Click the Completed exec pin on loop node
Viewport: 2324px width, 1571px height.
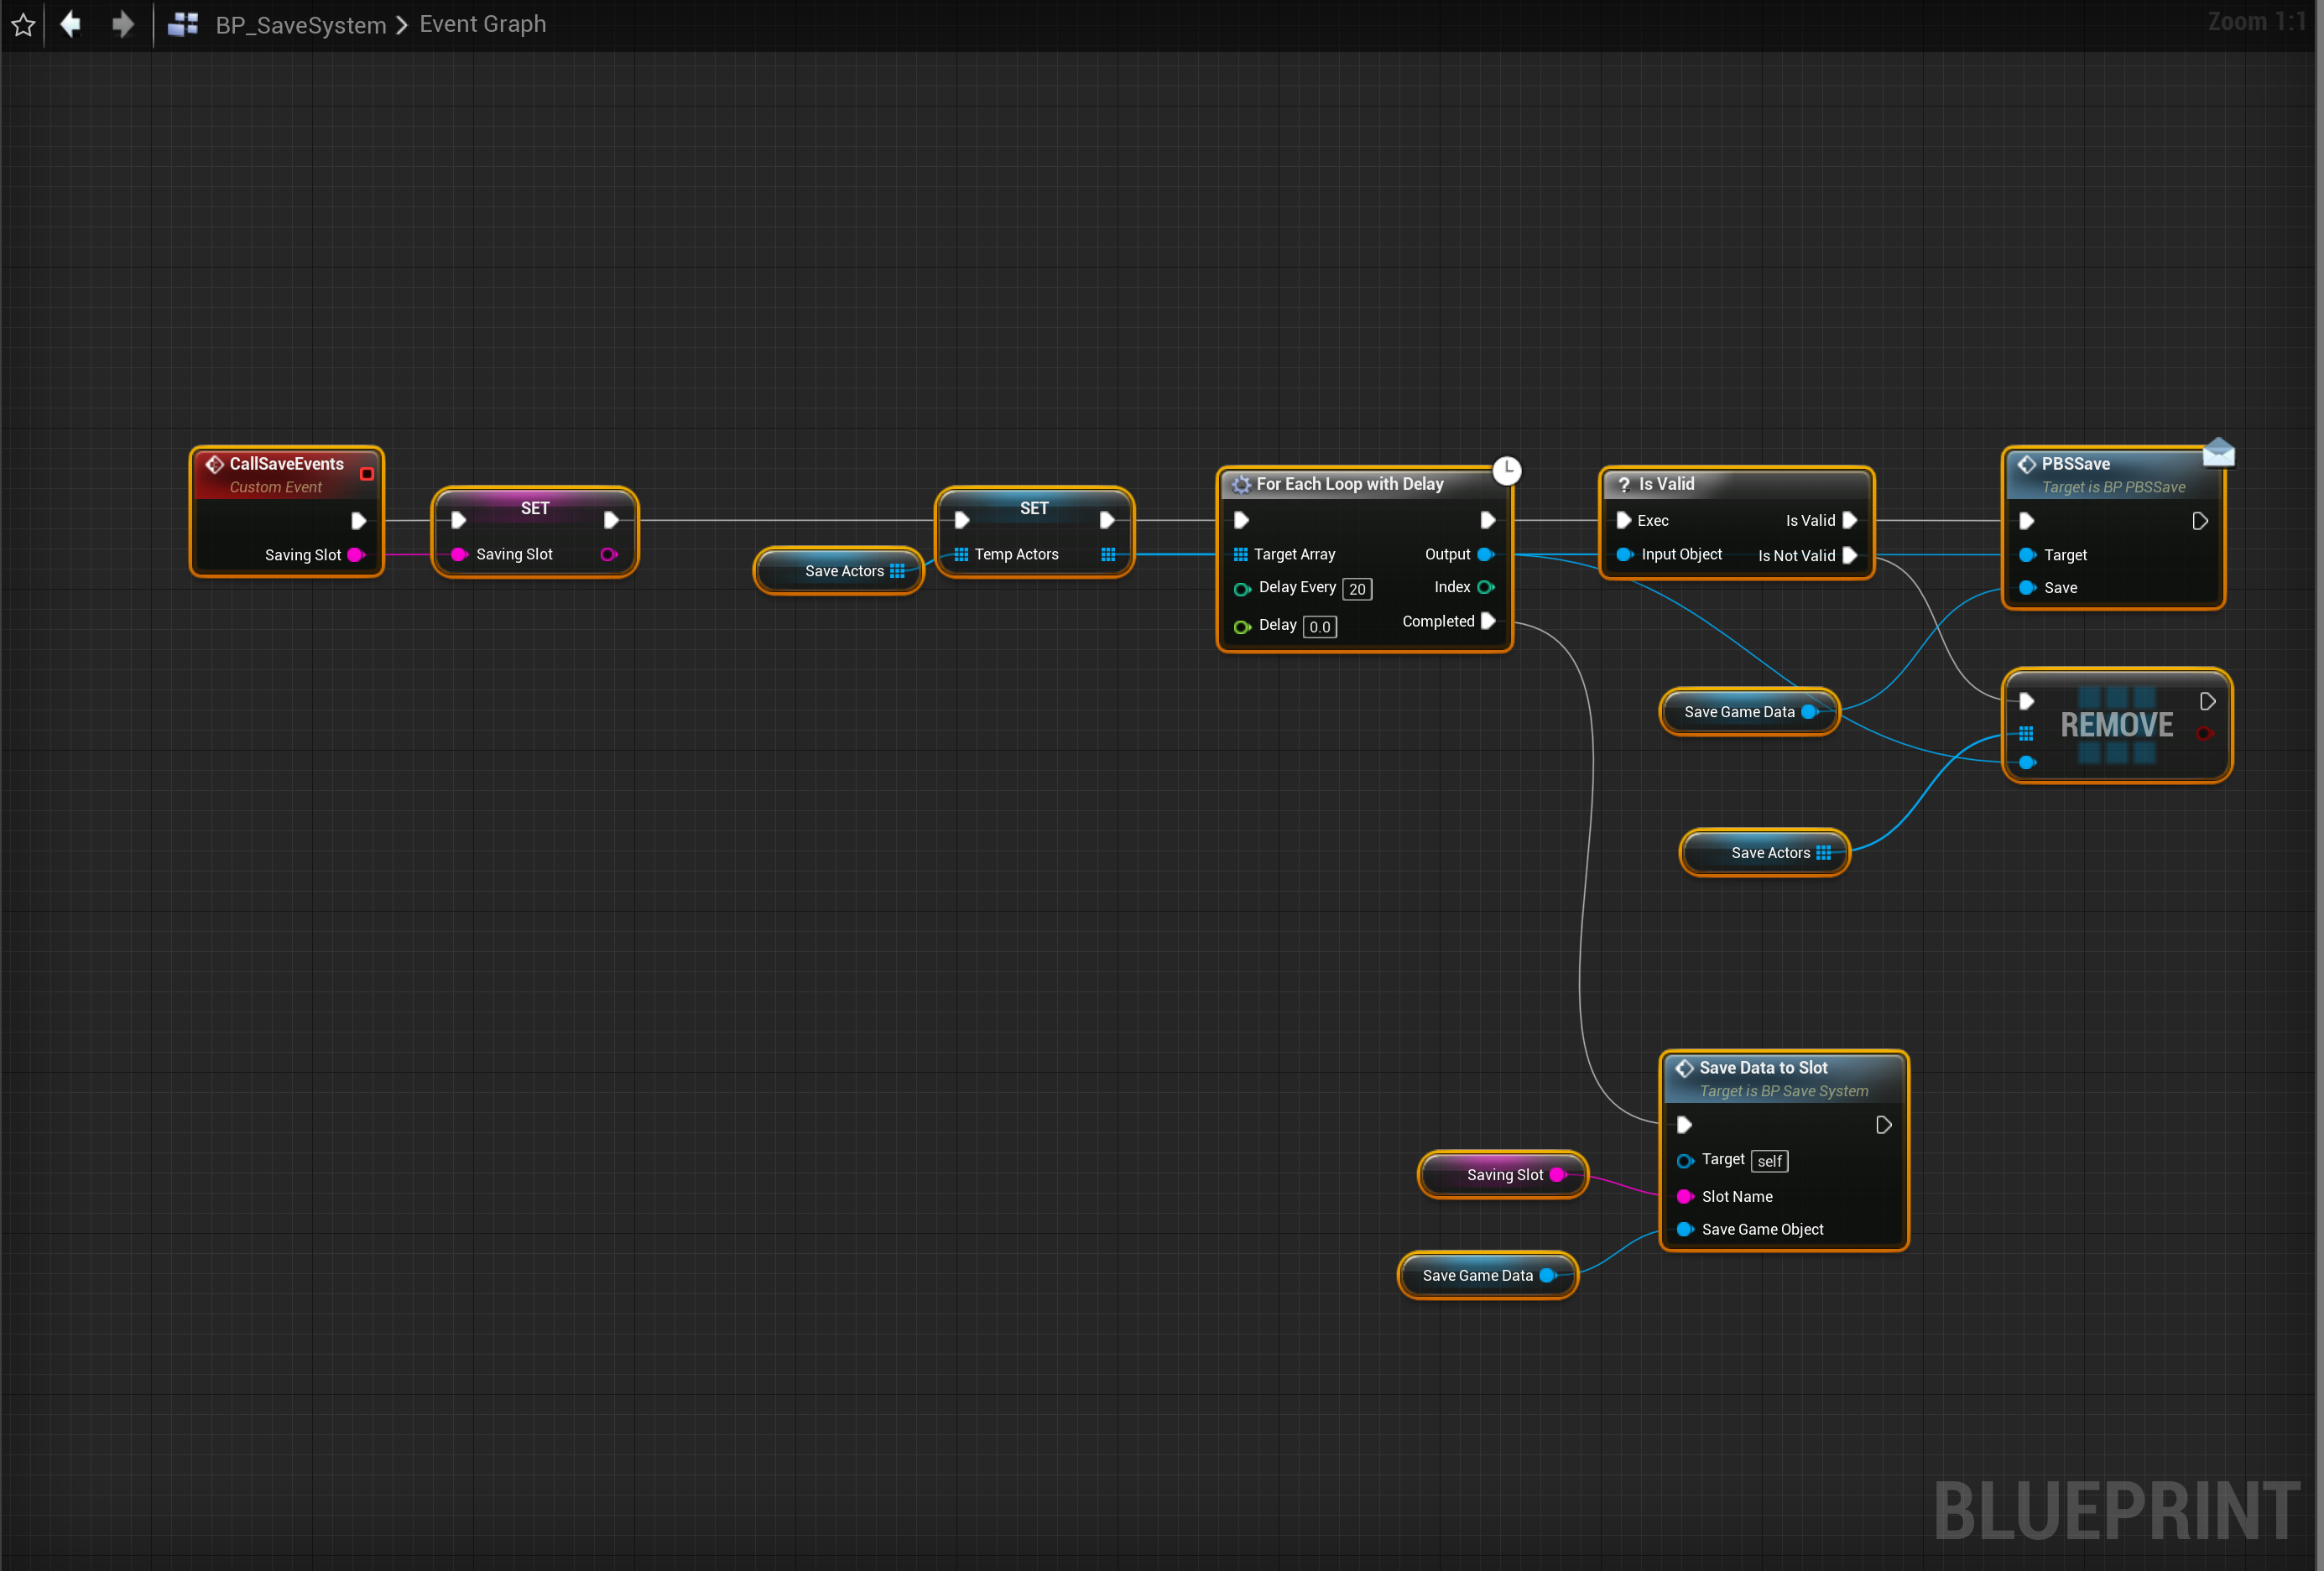(1487, 621)
